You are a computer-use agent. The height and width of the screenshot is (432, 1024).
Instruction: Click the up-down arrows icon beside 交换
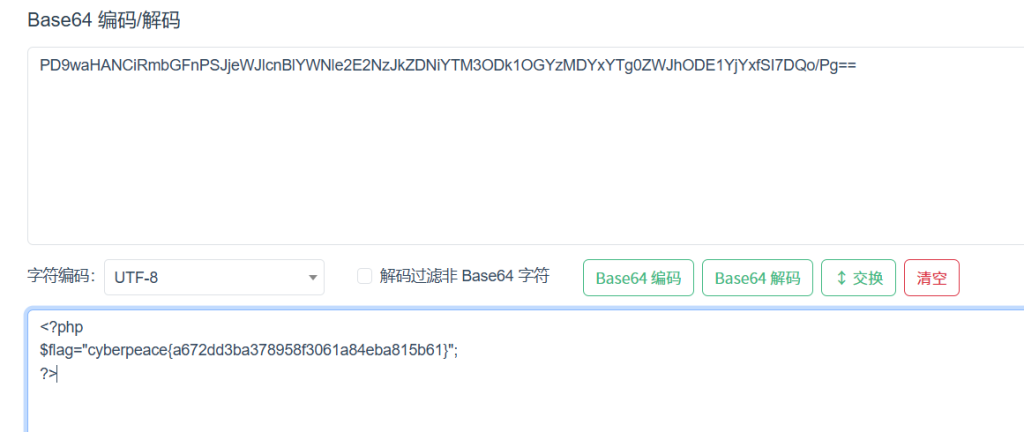pos(841,278)
